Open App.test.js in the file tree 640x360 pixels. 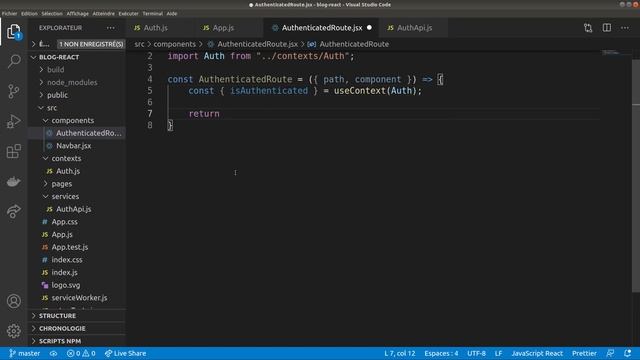[x=77, y=247]
